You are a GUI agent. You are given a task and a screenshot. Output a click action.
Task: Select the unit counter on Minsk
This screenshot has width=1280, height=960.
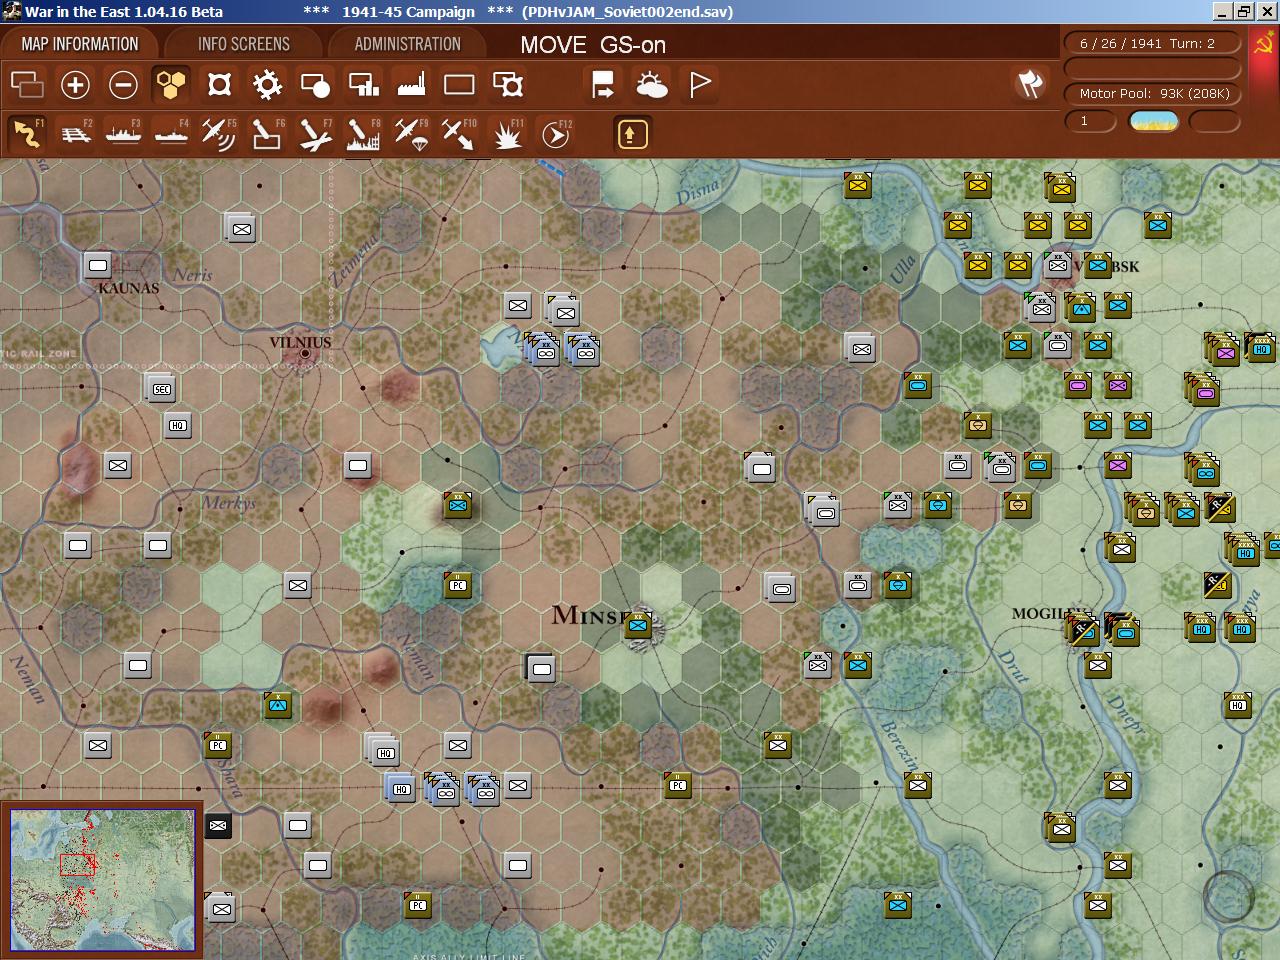click(x=638, y=625)
